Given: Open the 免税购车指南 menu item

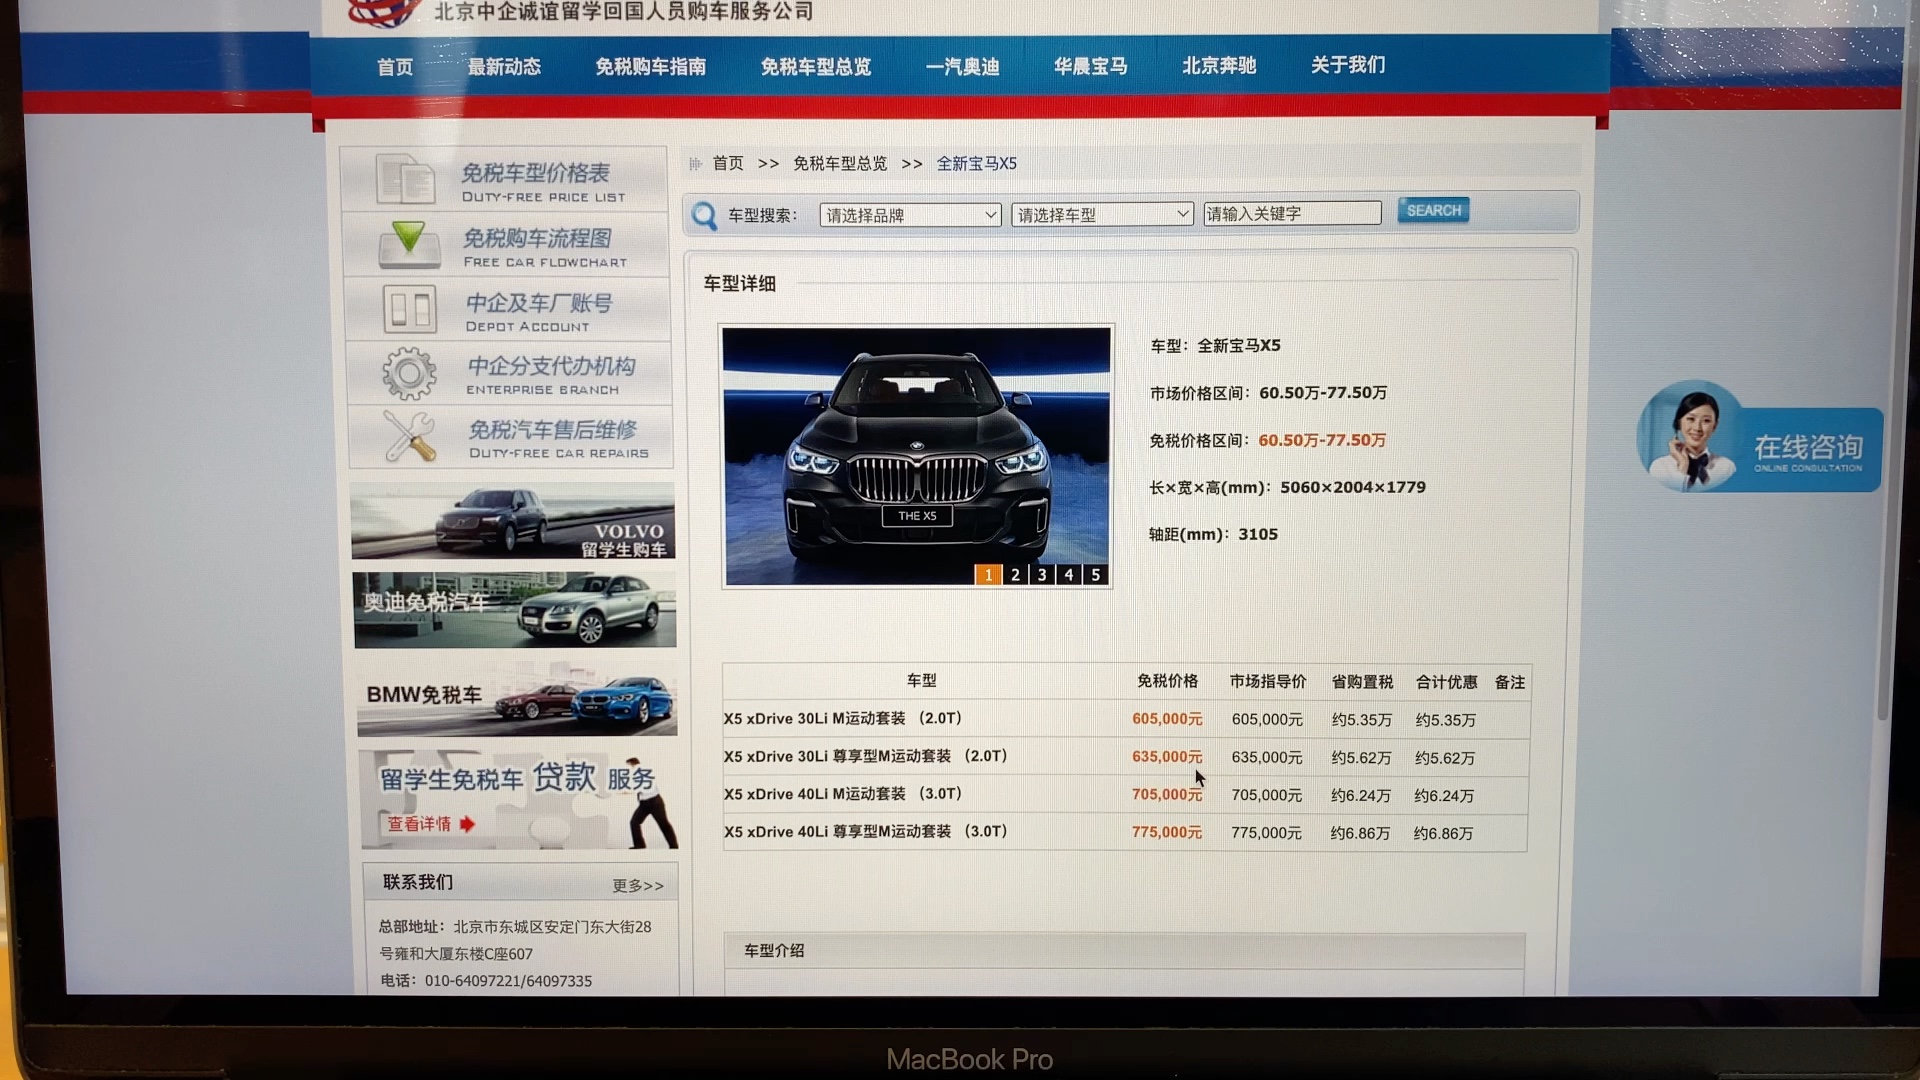Looking at the screenshot, I should (650, 66).
